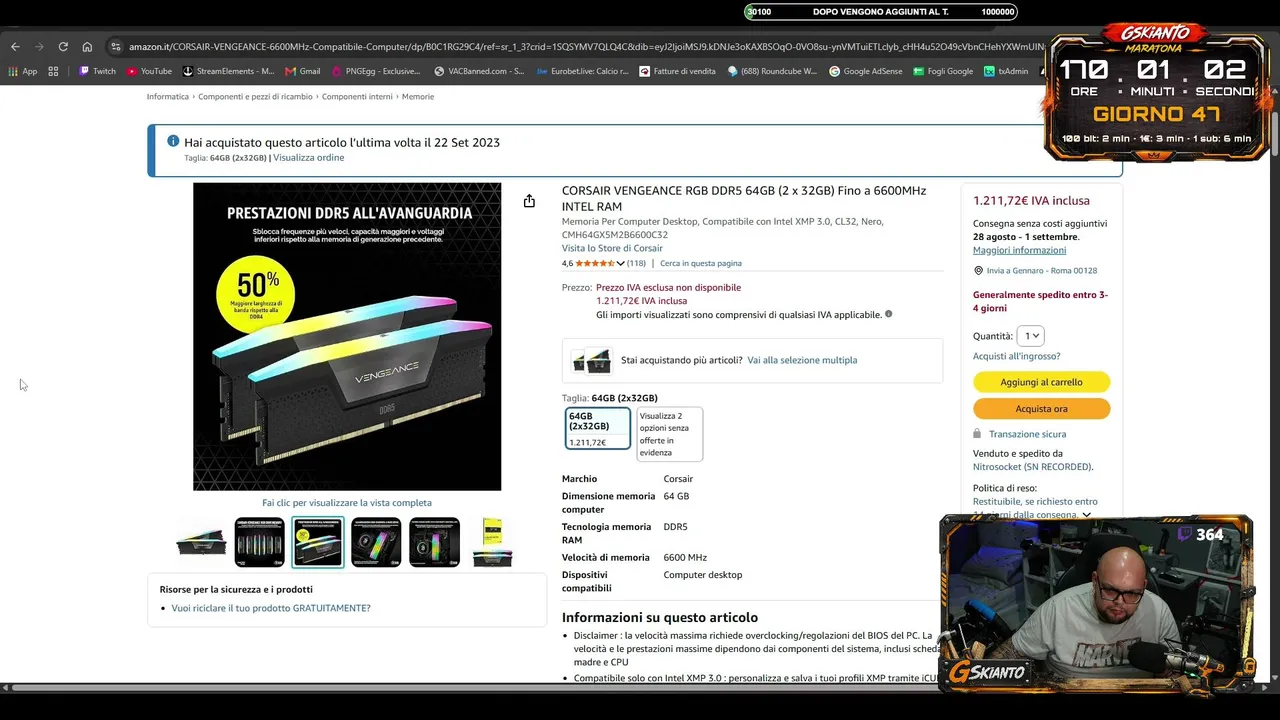Viewport: 1280px width, 720px height.
Task: View site information icon in address bar
Action: (x=116, y=47)
